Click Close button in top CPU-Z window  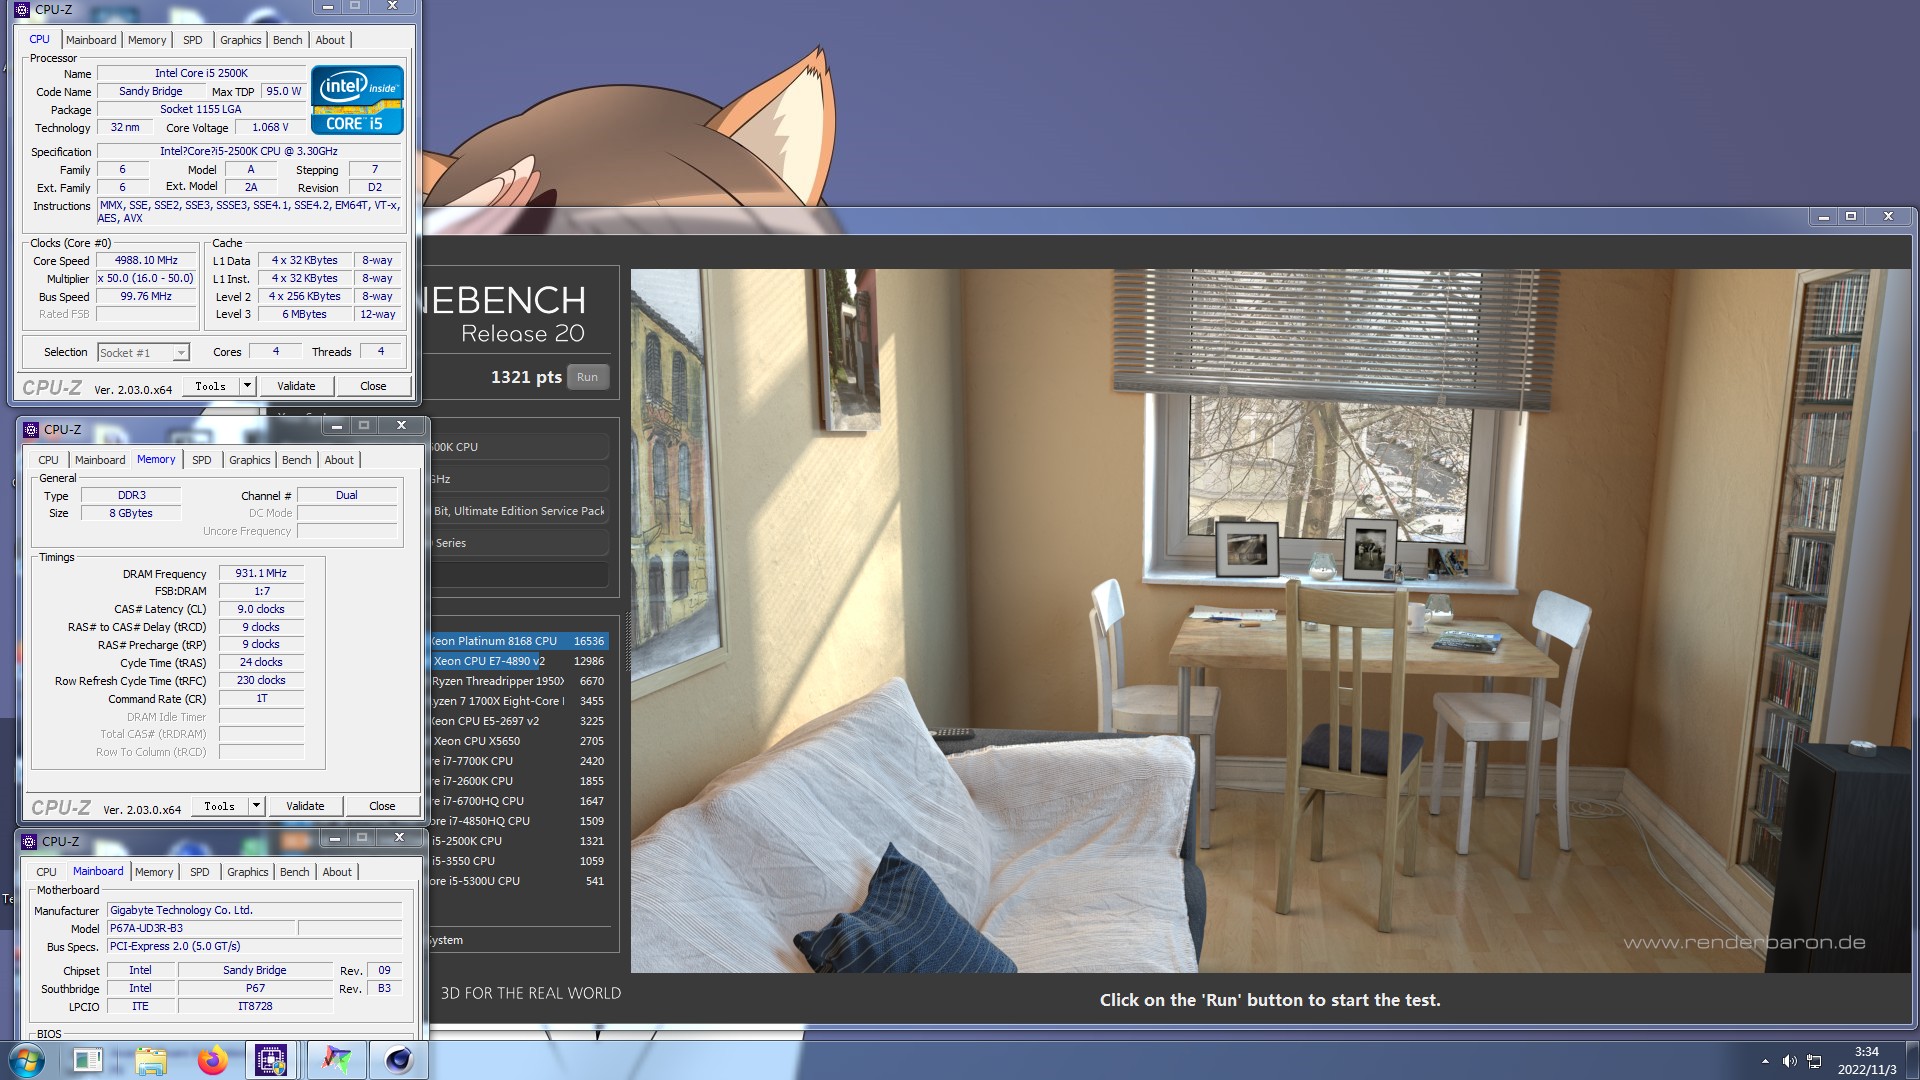[373, 386]
